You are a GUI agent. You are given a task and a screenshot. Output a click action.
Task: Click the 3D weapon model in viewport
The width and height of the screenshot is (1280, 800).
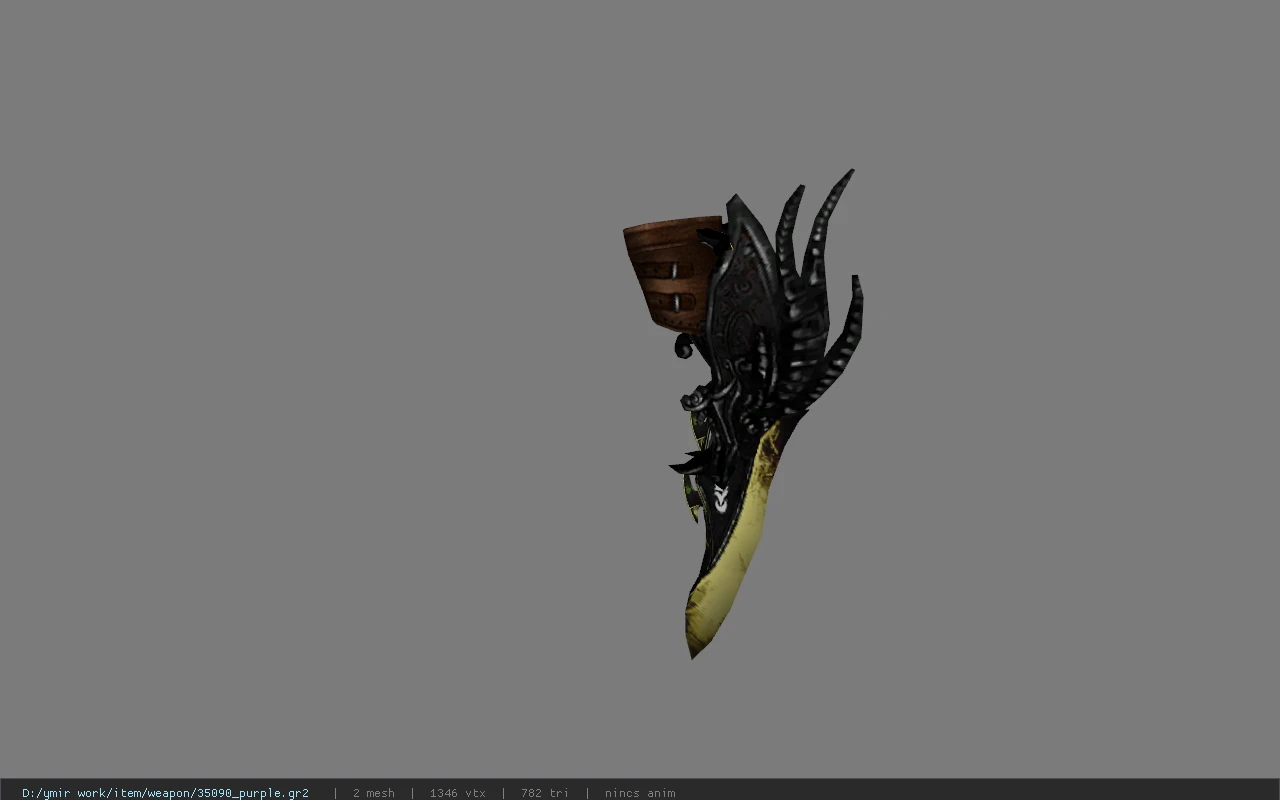743,413
